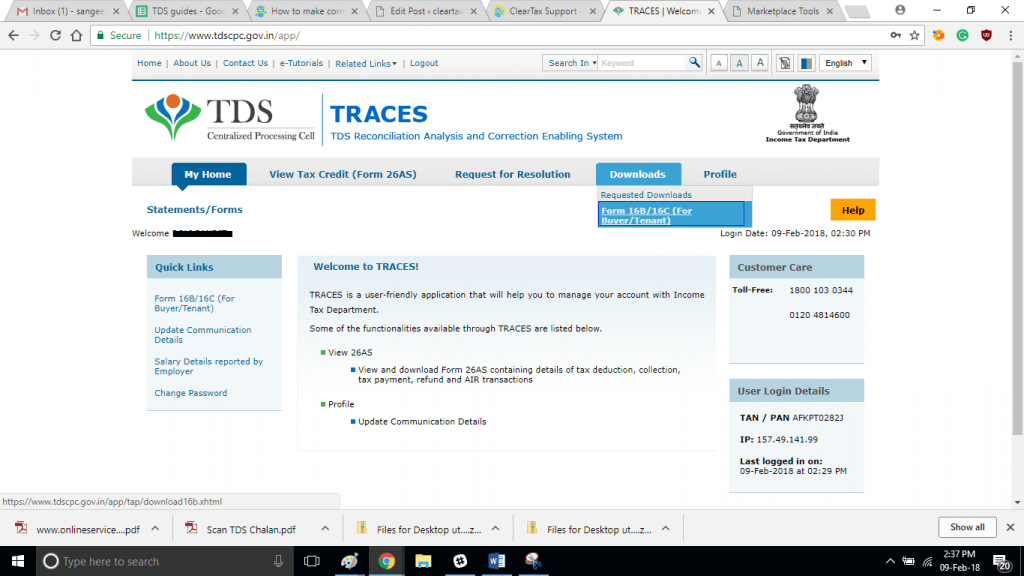Click the red shield extension icon
Screen dimensions: 1024x576
click(x=986, y=35)
